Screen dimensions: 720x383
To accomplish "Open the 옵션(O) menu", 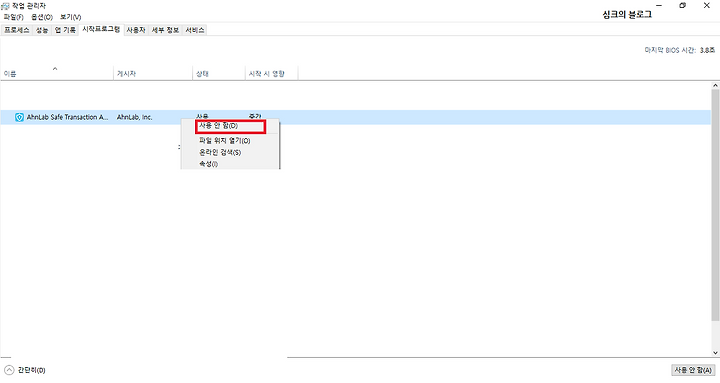I will click(42, 17).
